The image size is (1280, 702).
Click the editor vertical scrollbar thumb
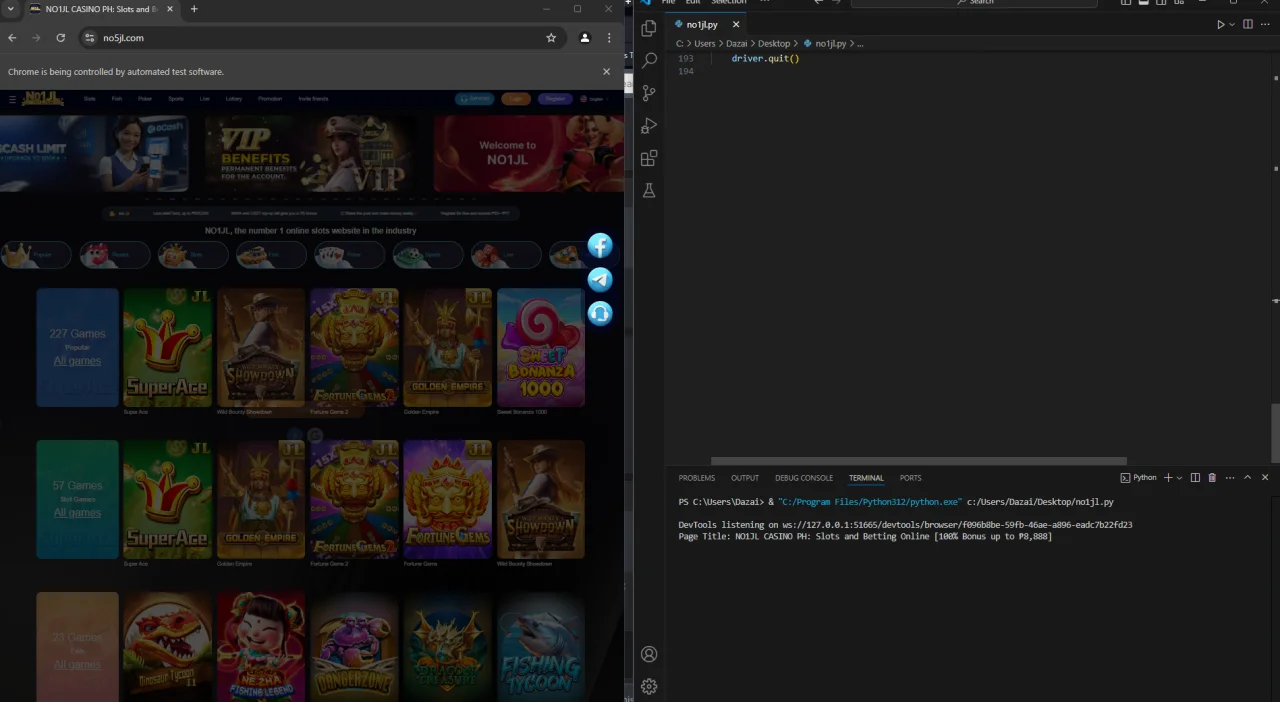[x=1275, y=433]
